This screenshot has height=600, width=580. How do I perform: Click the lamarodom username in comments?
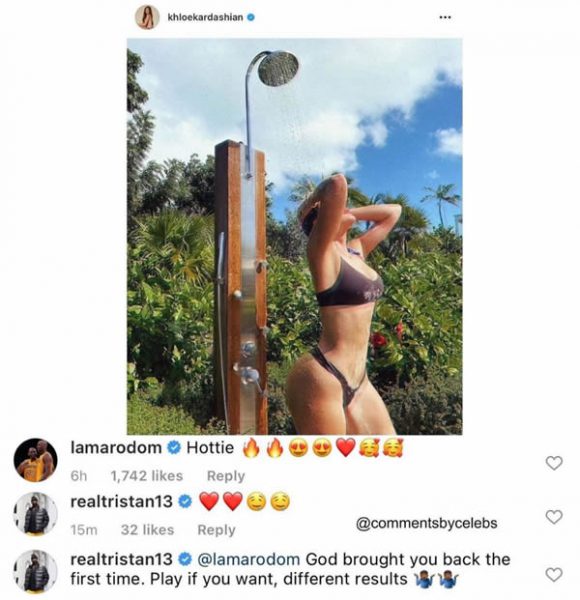tap(116, 447)
